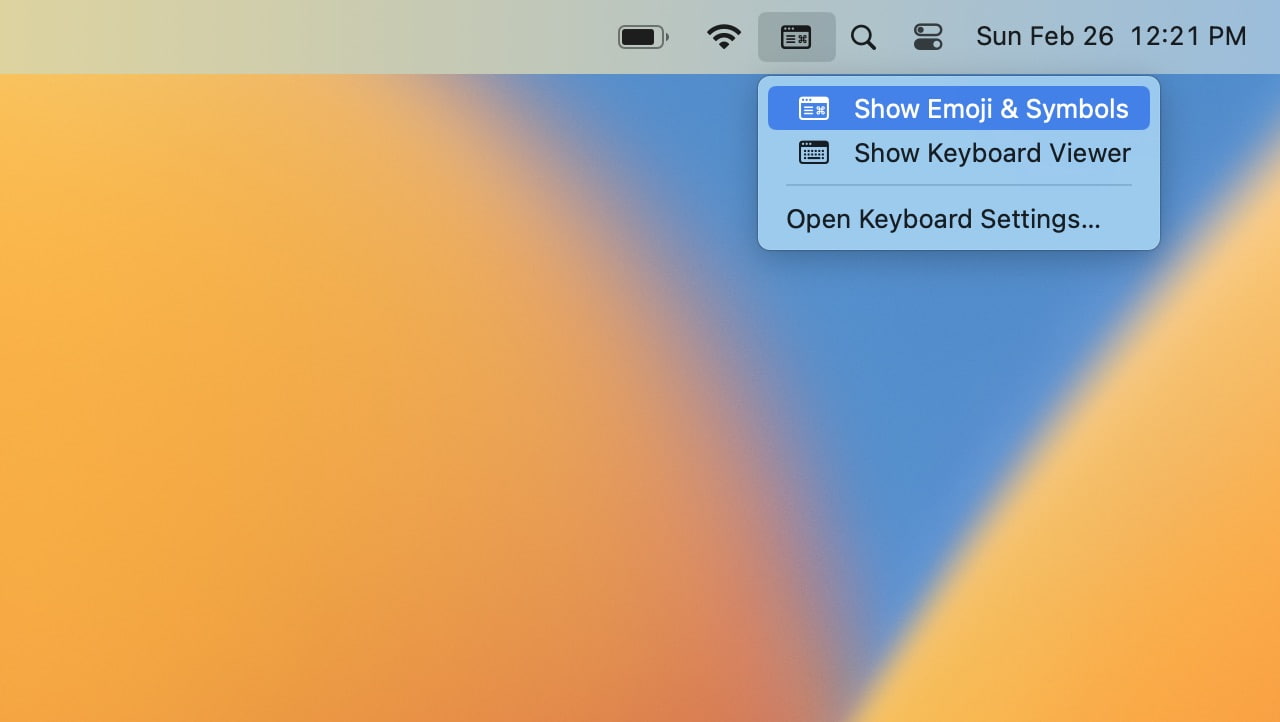1280x722 pixels.
Task: Toggle Control Center panel visibility
Action: (928, 36)
